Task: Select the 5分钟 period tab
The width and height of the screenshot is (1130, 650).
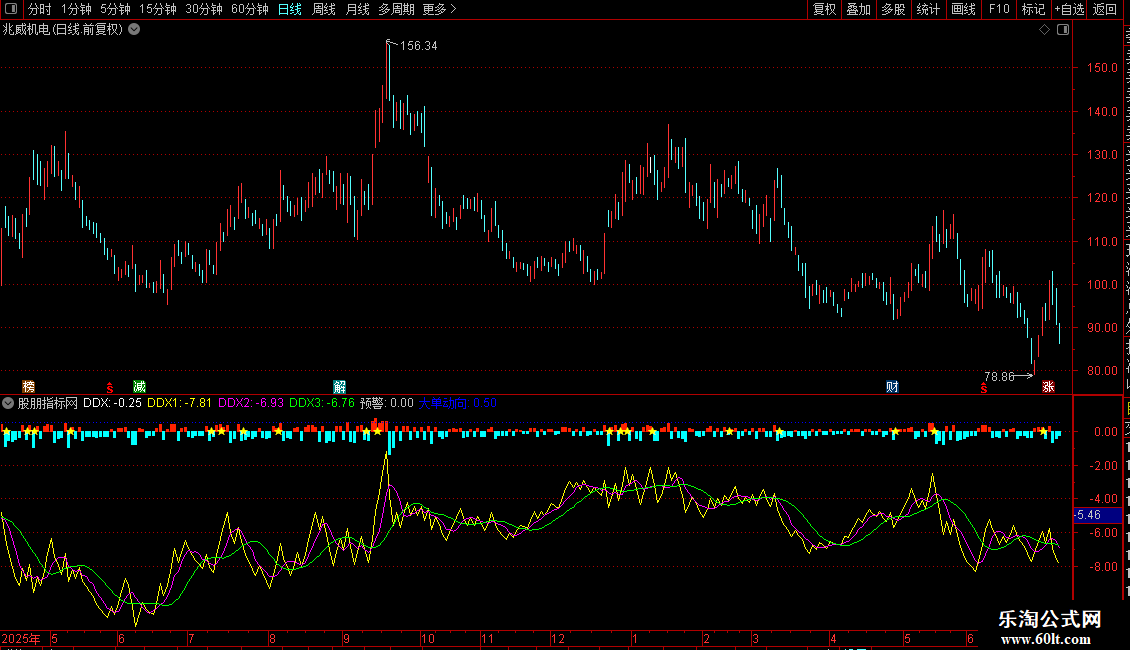Action: (x=115, y=9)
